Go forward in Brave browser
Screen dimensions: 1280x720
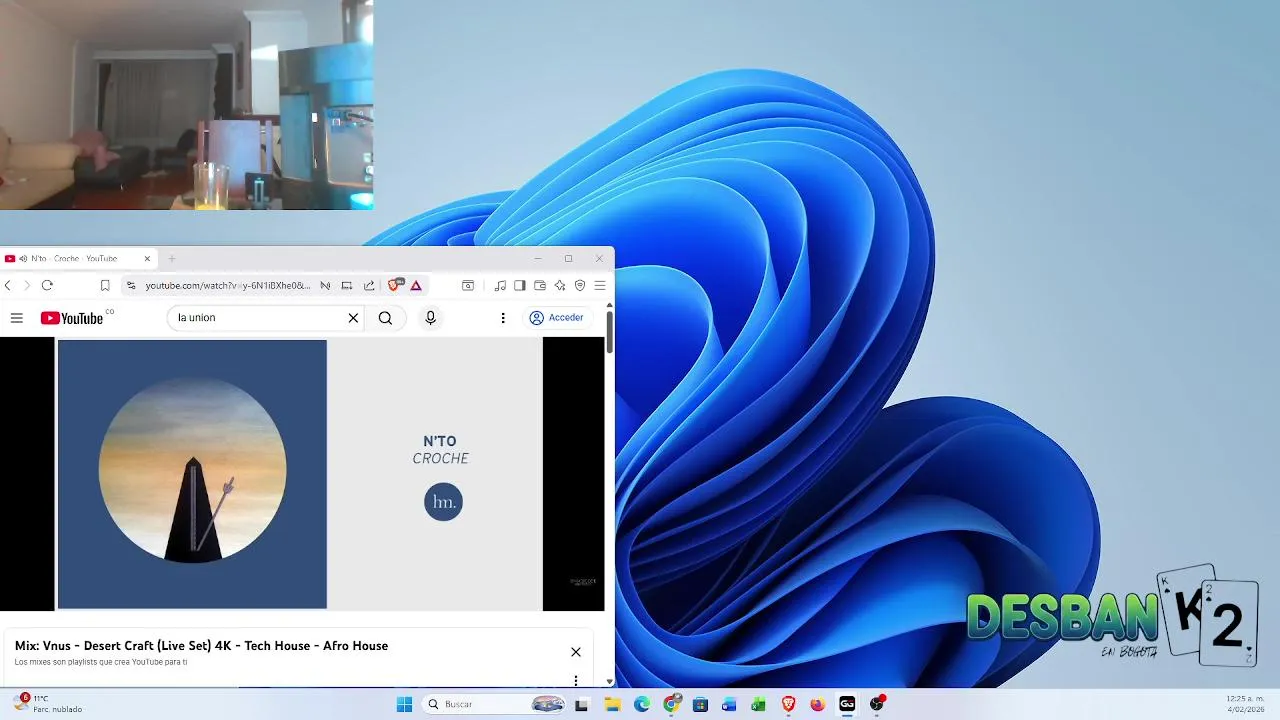click(27, 285)
